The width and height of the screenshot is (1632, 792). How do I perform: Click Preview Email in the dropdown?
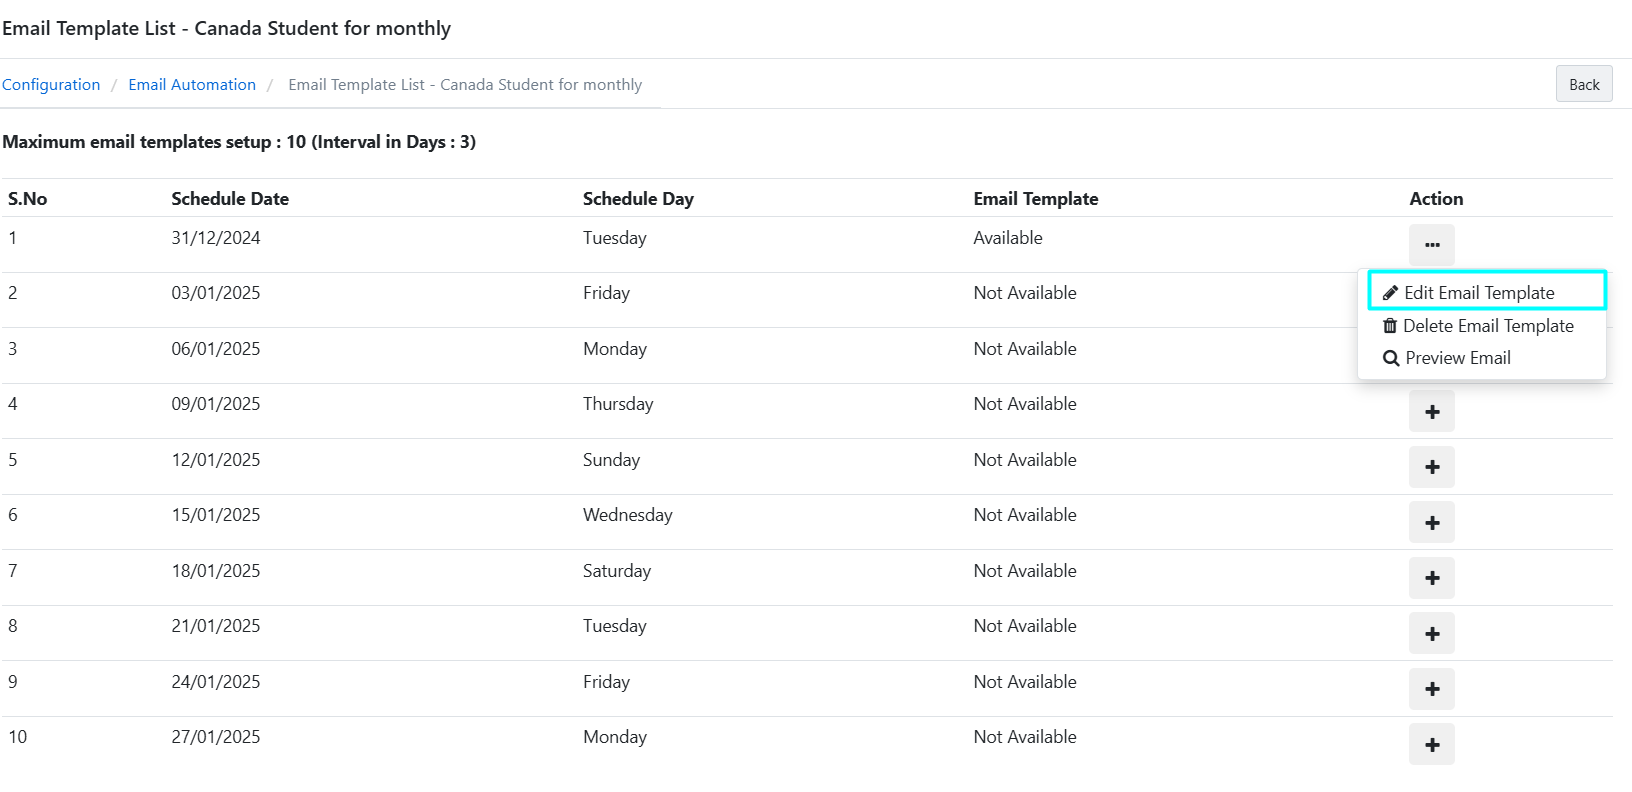(x=1458, y=358)
